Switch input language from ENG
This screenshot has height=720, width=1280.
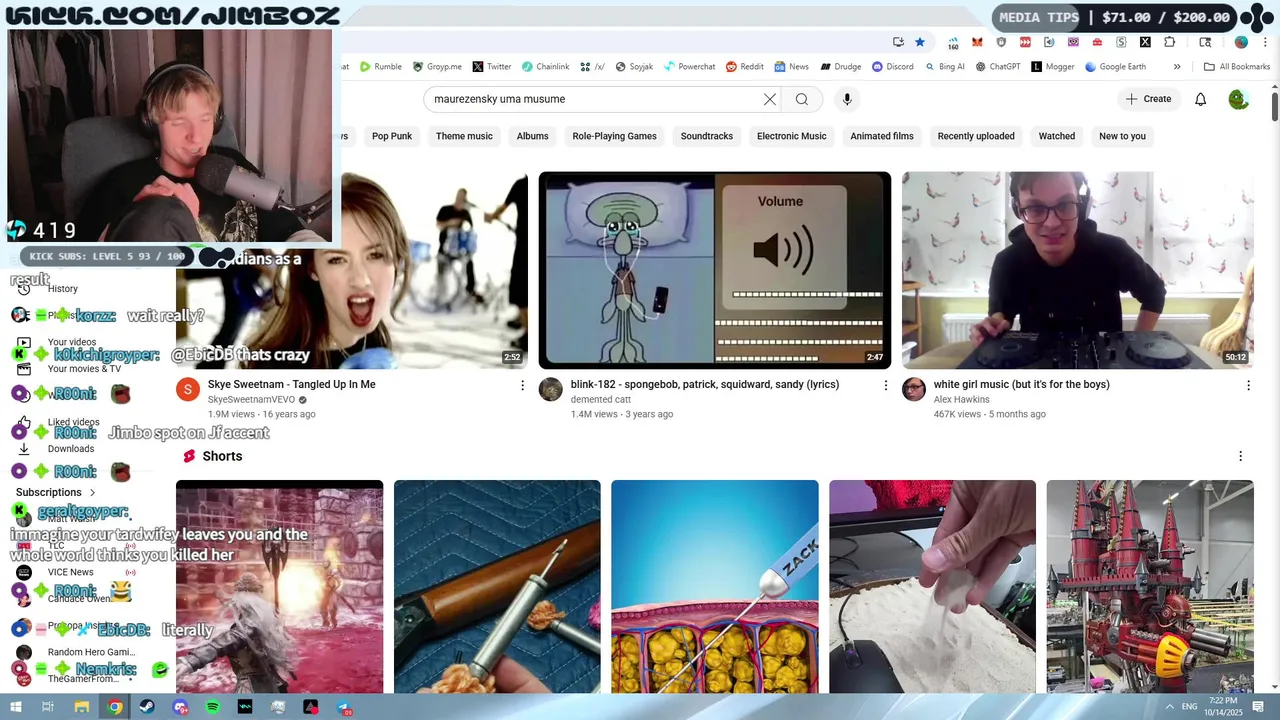click(x=1189, y=707)
